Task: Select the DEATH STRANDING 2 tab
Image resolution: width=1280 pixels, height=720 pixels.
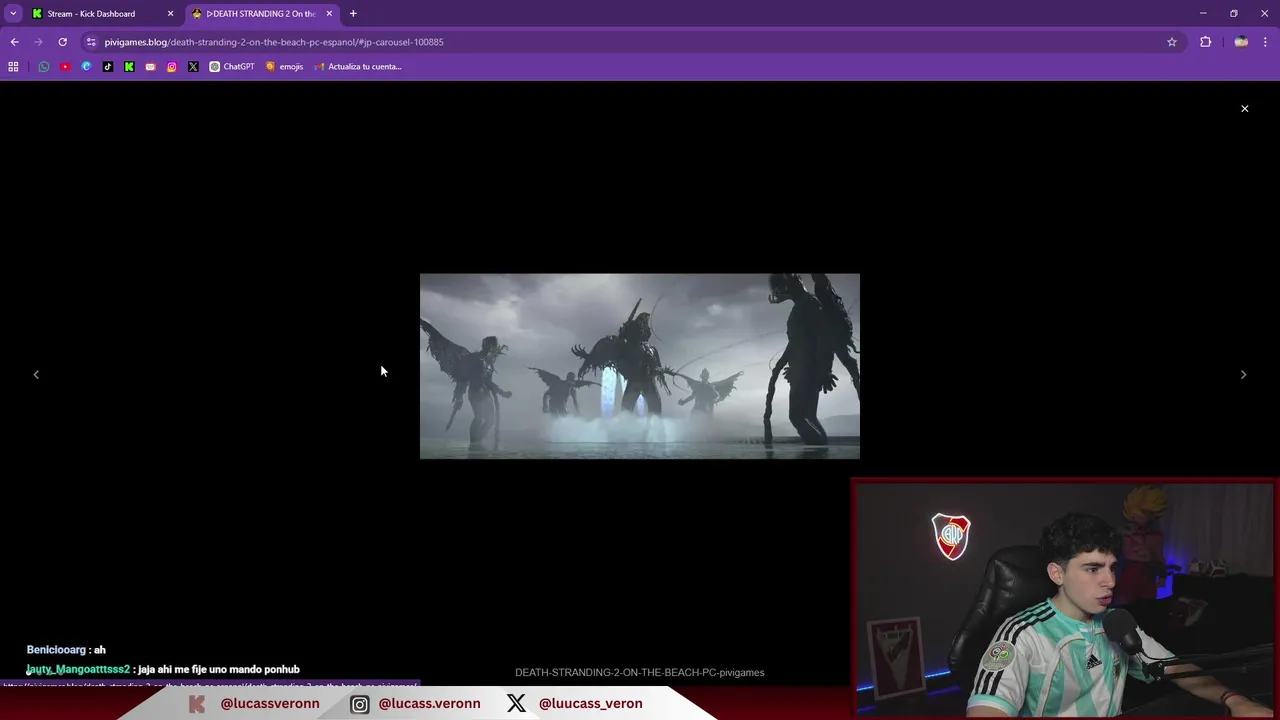Action: click(x=262, y=13)
